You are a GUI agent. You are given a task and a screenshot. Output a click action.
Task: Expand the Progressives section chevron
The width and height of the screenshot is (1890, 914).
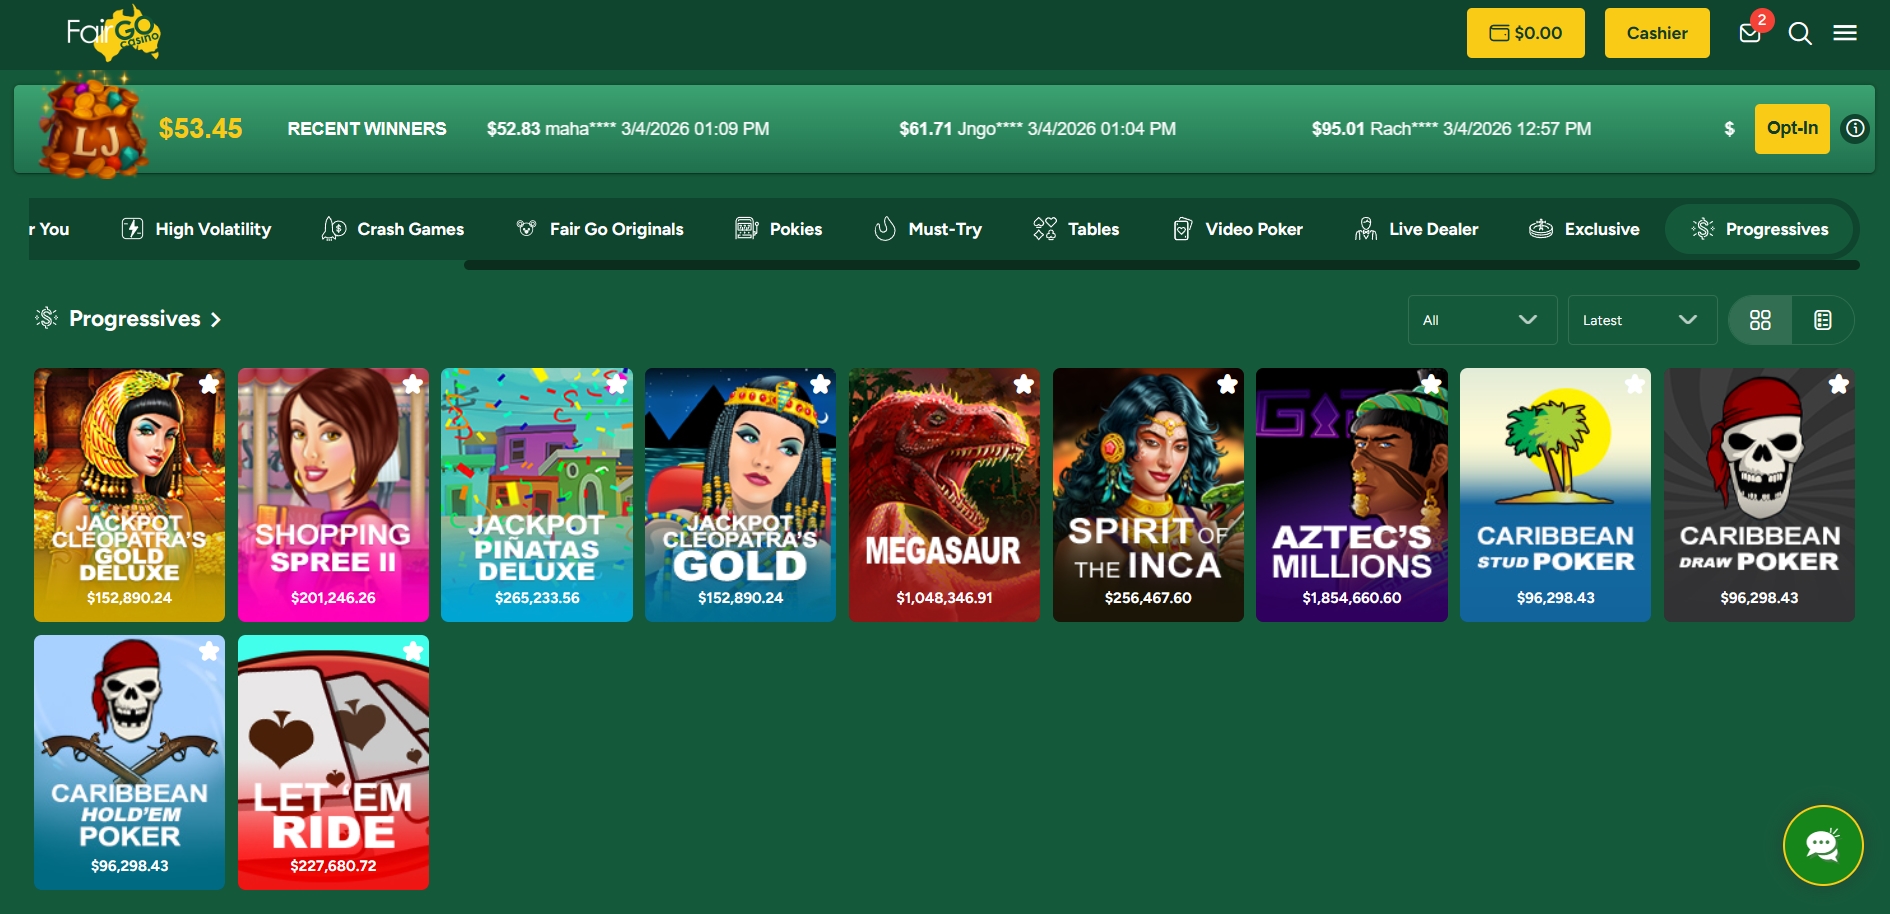point(215,320)
